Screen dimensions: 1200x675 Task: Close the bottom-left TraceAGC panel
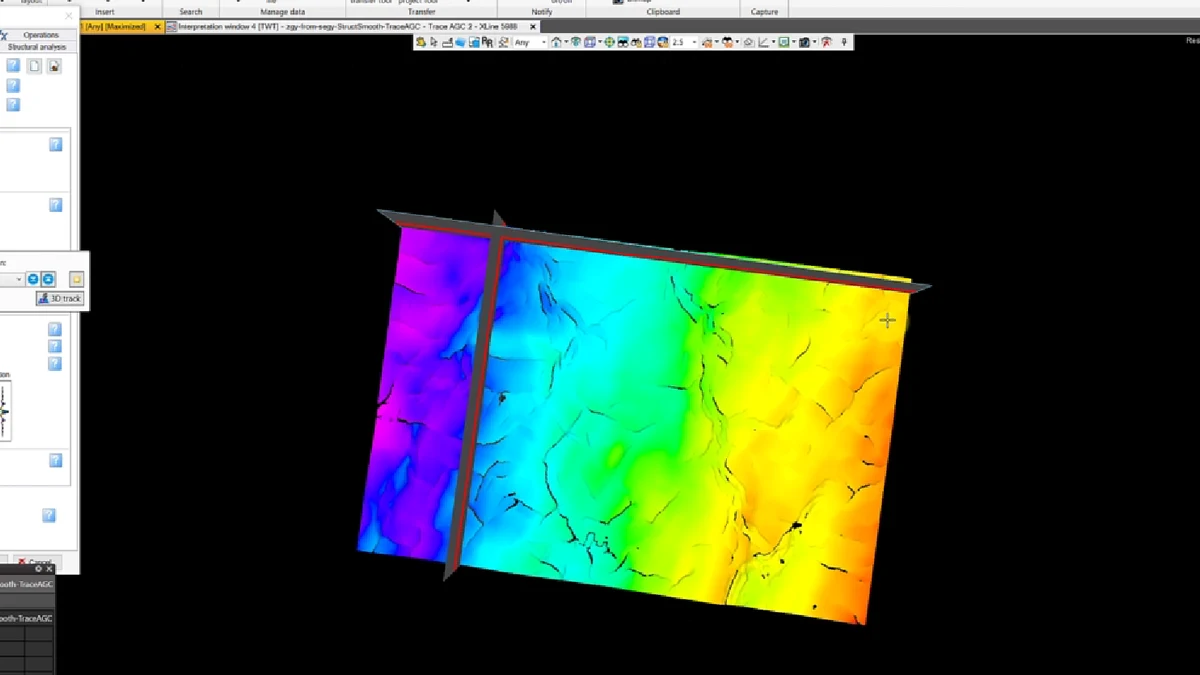[x=49, y=569]
